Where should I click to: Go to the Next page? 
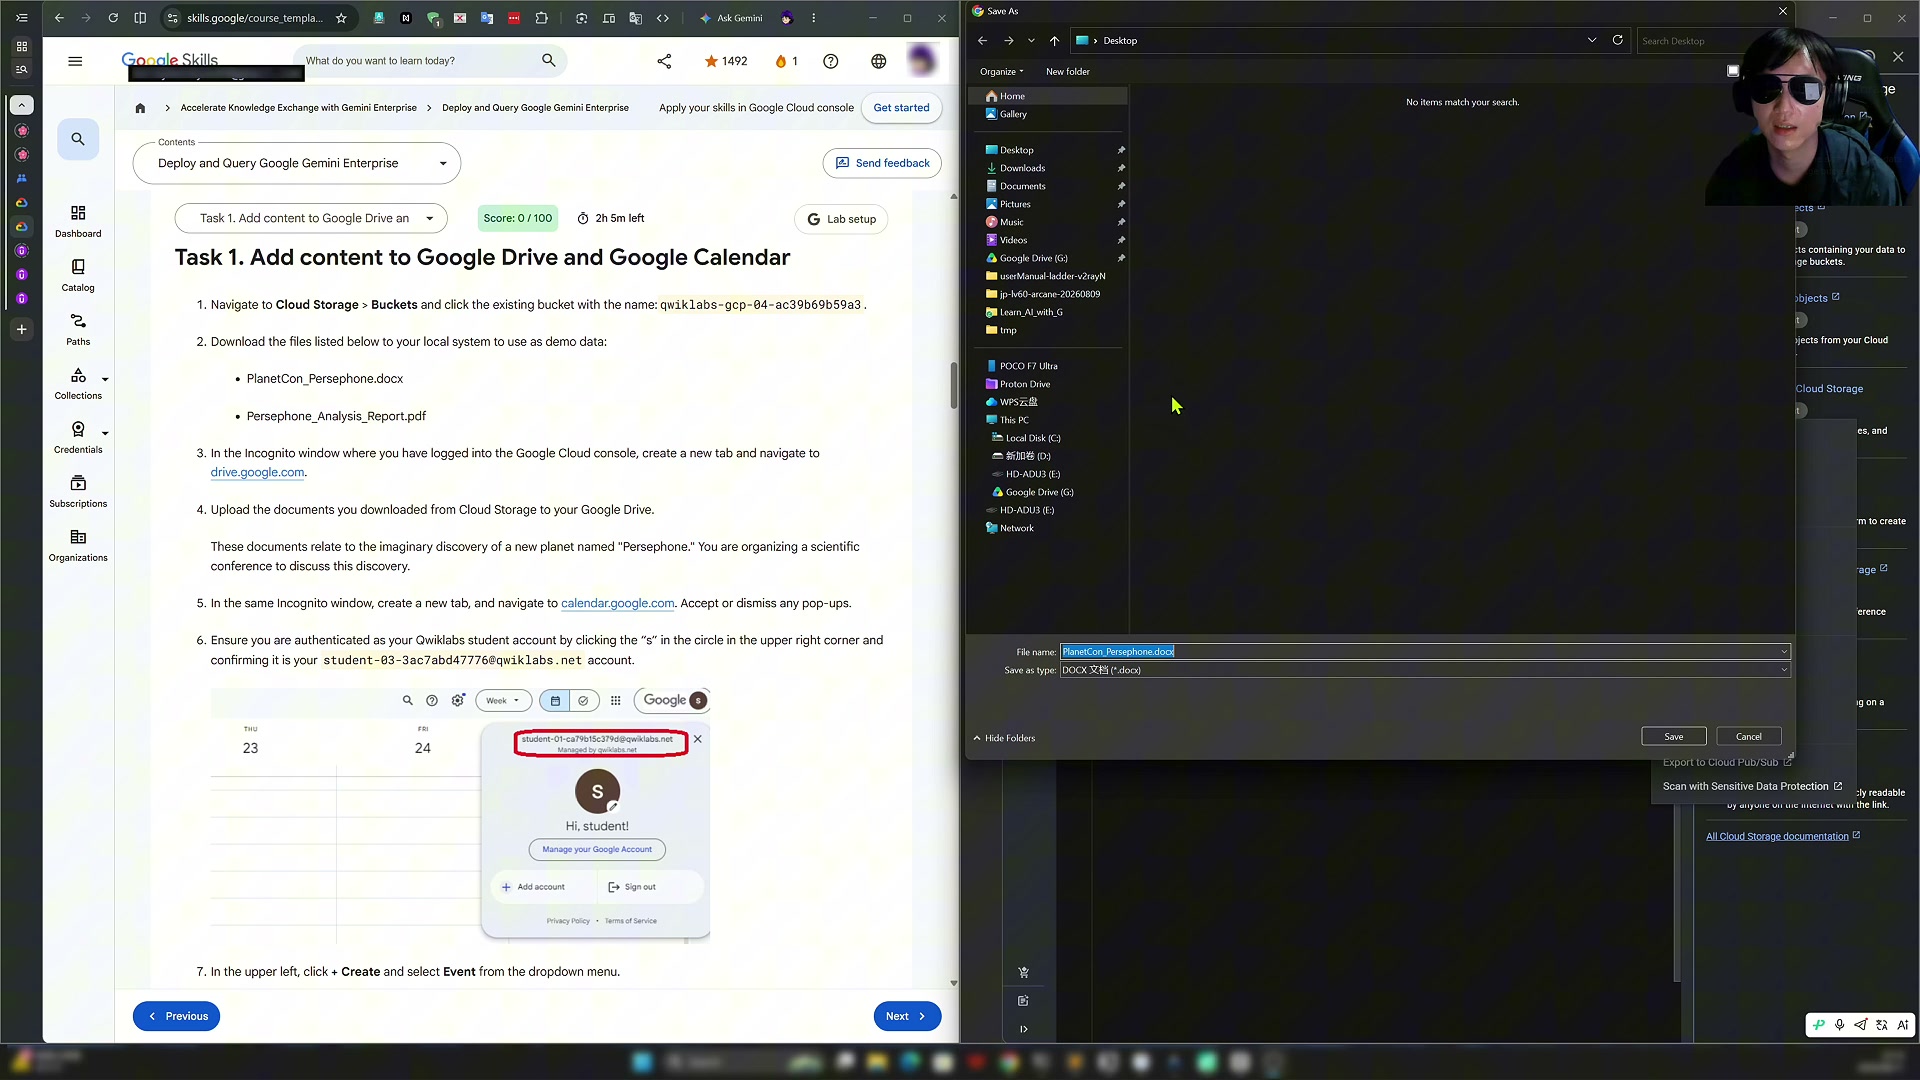pos(907,1016)
